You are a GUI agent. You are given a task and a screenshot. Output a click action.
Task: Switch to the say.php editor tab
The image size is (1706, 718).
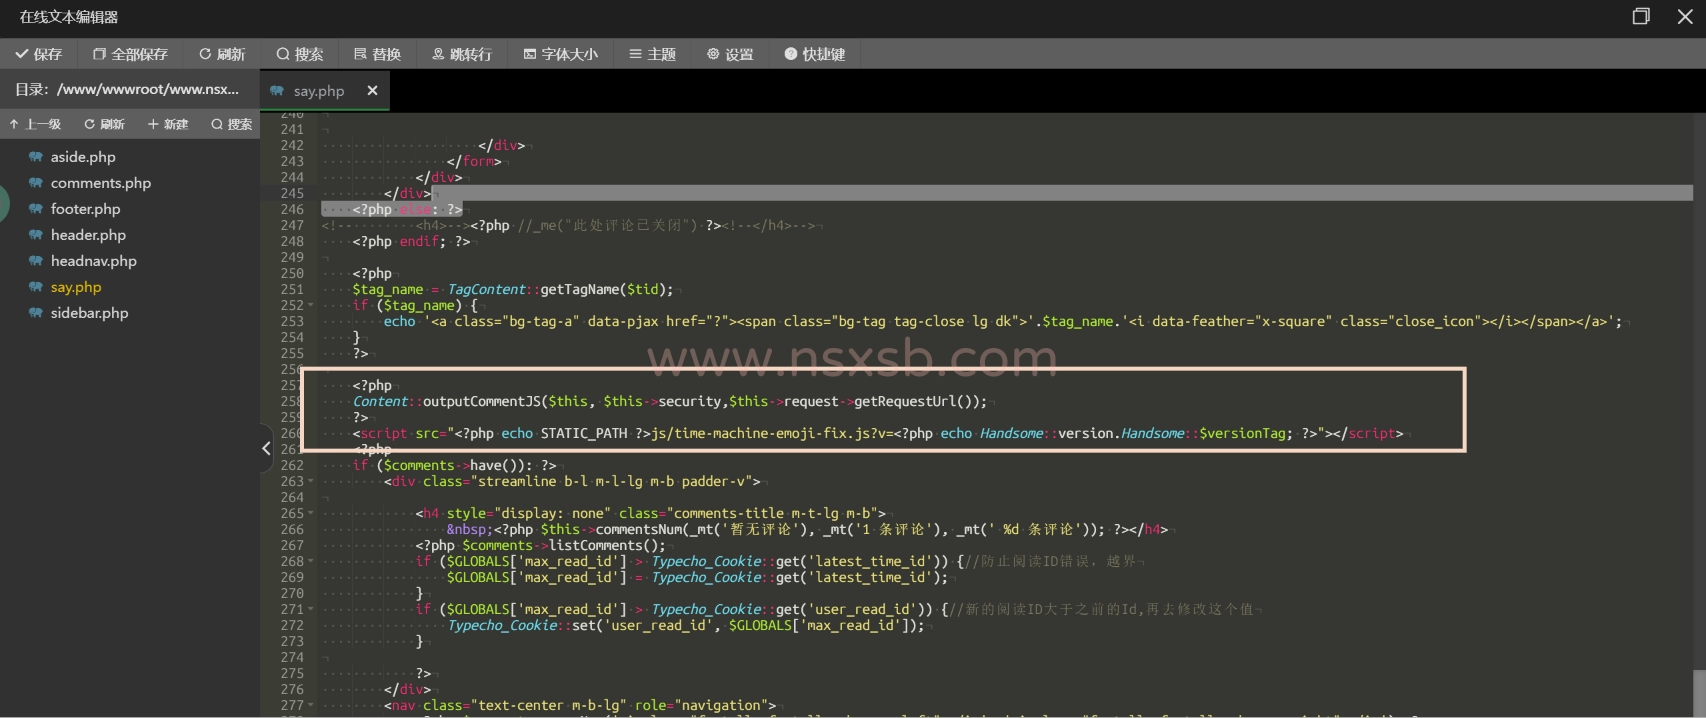(x=318, y=91)
